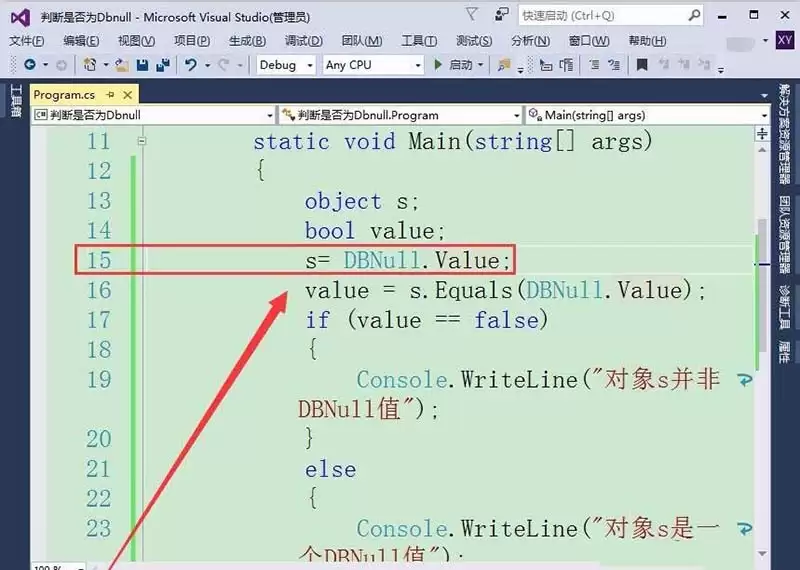Image resolution: width=800 pixels, height=570 pixels.
Task: Open the 工具箱 side panel tab
Action: [x=15, y=101]
